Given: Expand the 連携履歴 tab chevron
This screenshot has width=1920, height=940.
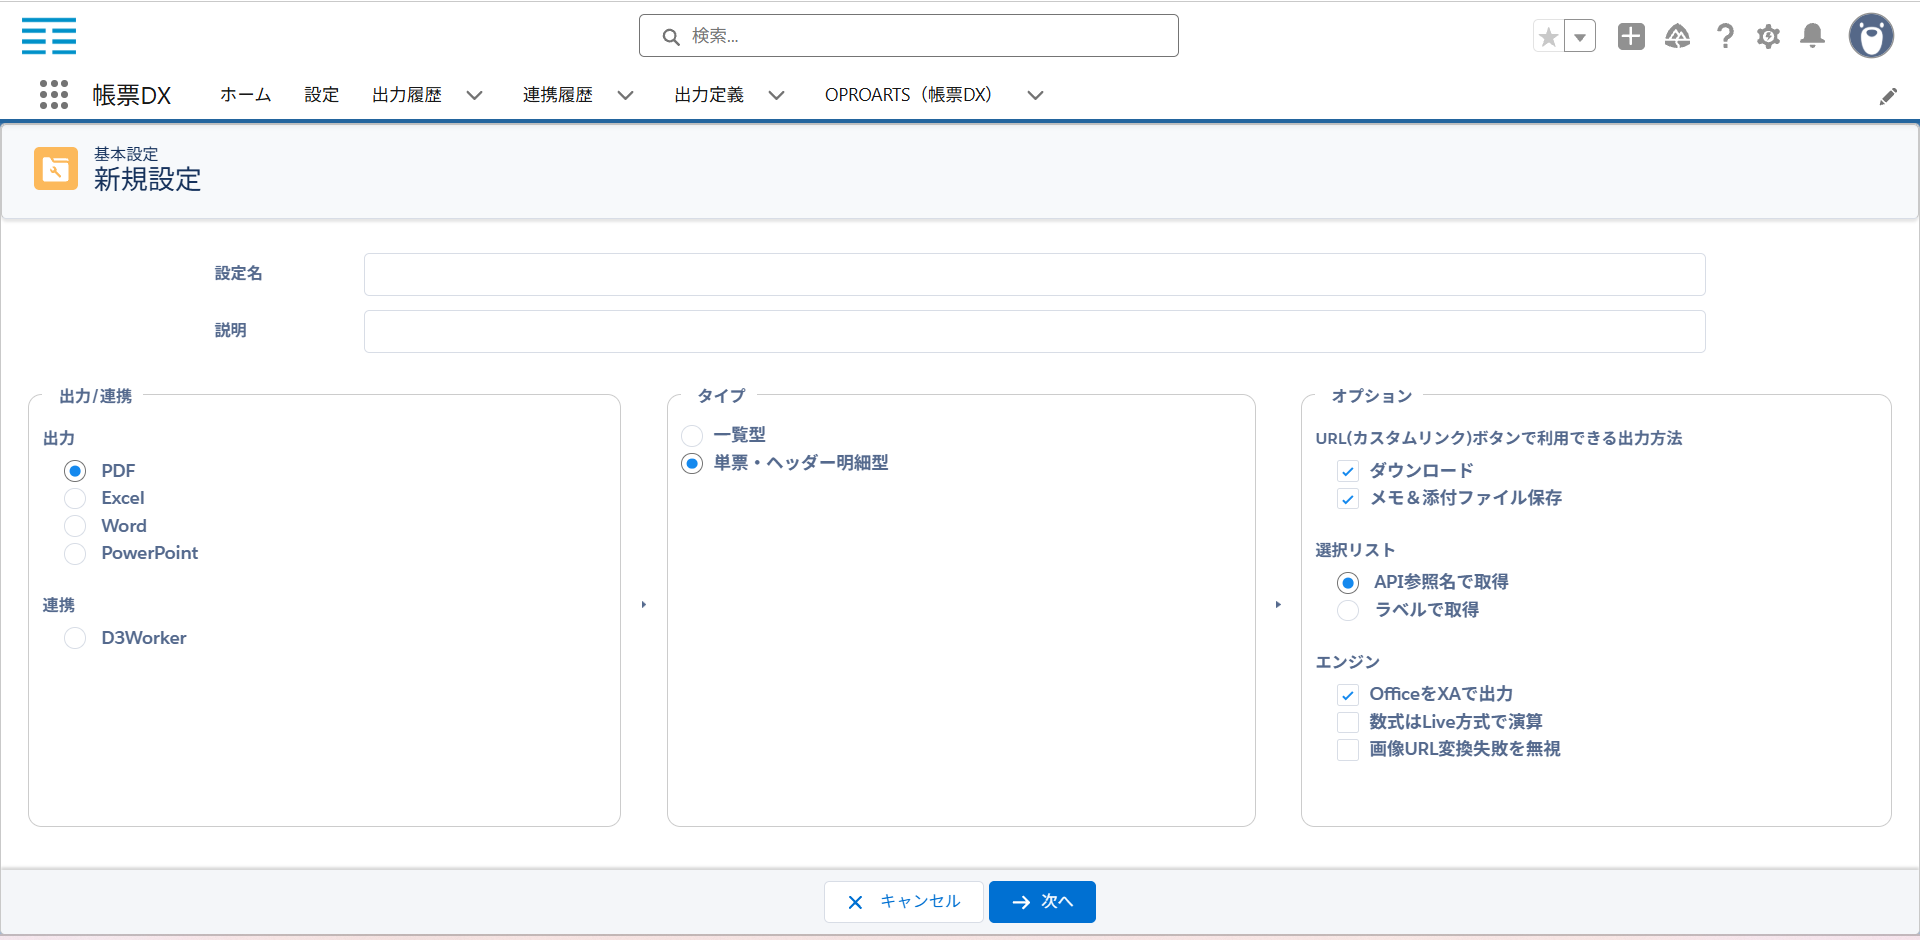Looking at the screenshot, I should click(626, 96).
